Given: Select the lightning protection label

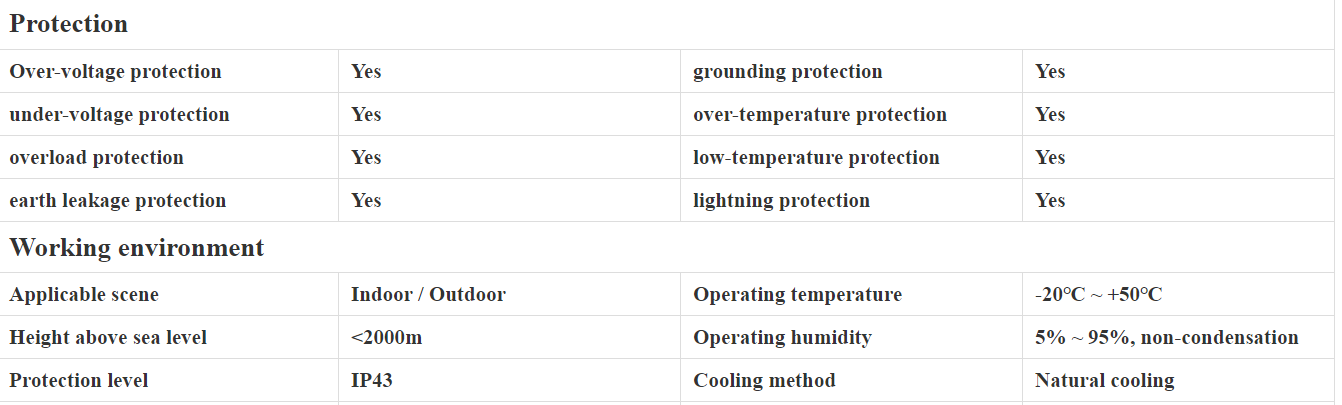Looking at the screenshot, I should [781, 201].
